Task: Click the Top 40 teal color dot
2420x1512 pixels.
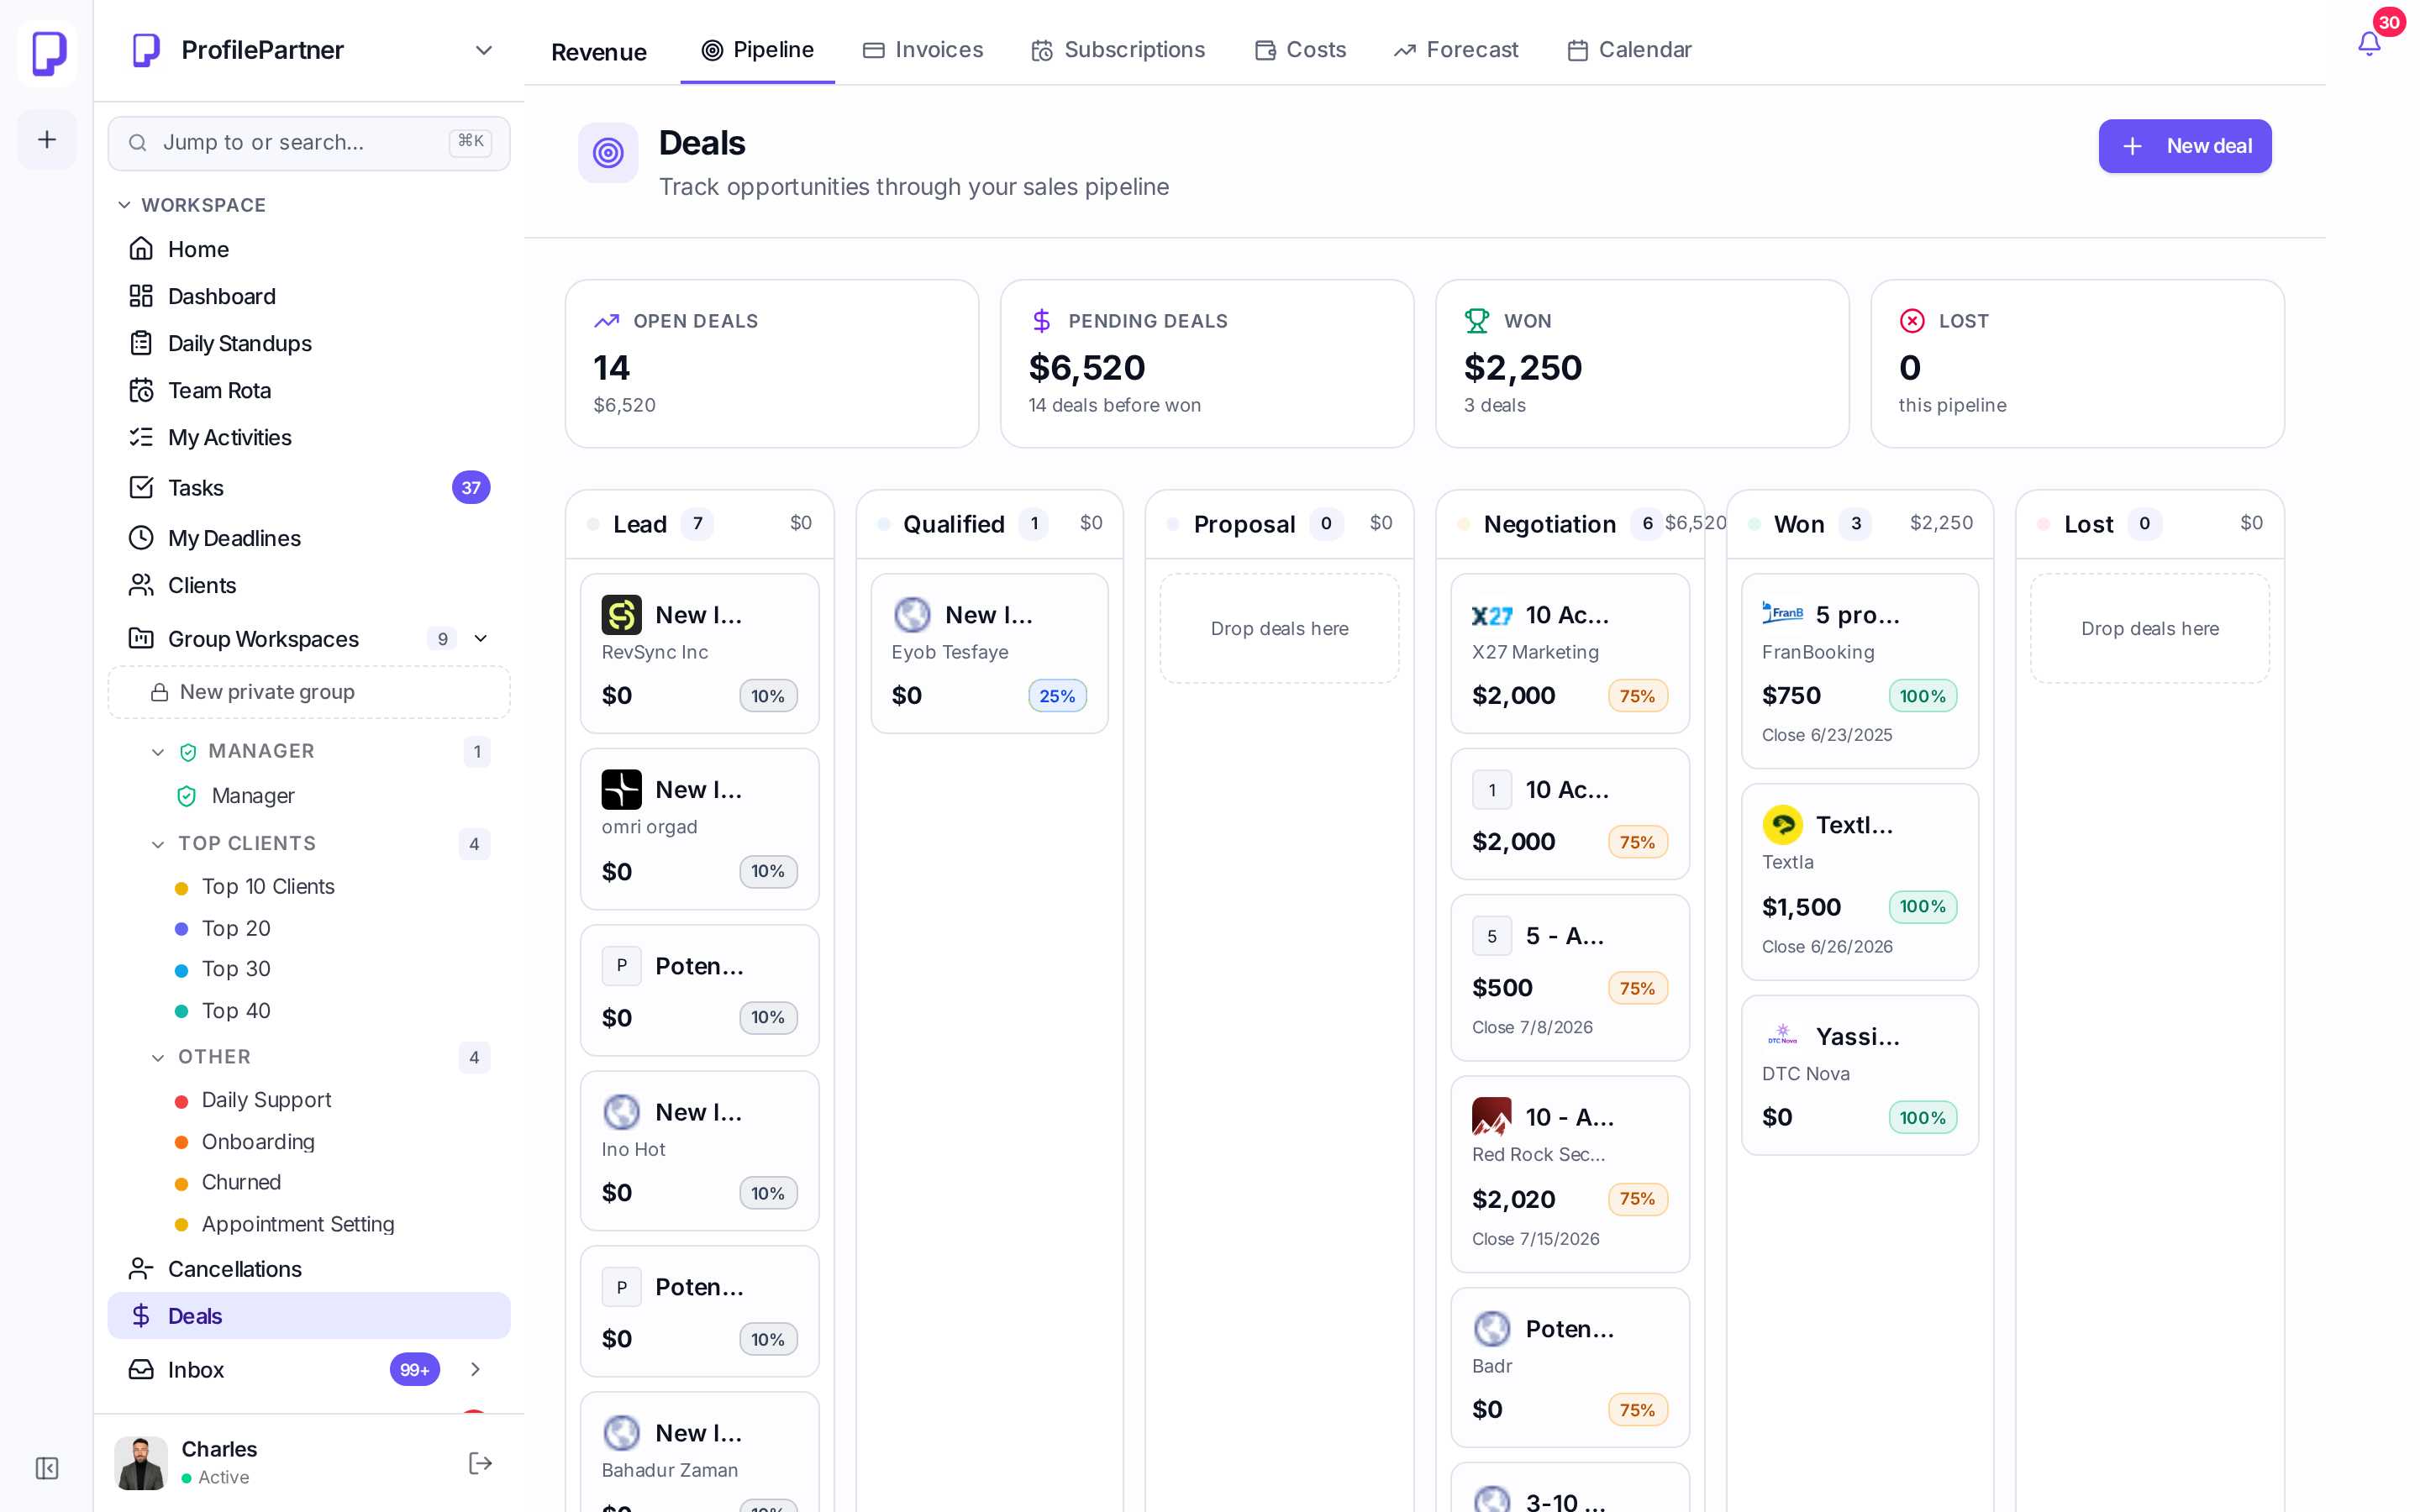Action: point(181,1011)
